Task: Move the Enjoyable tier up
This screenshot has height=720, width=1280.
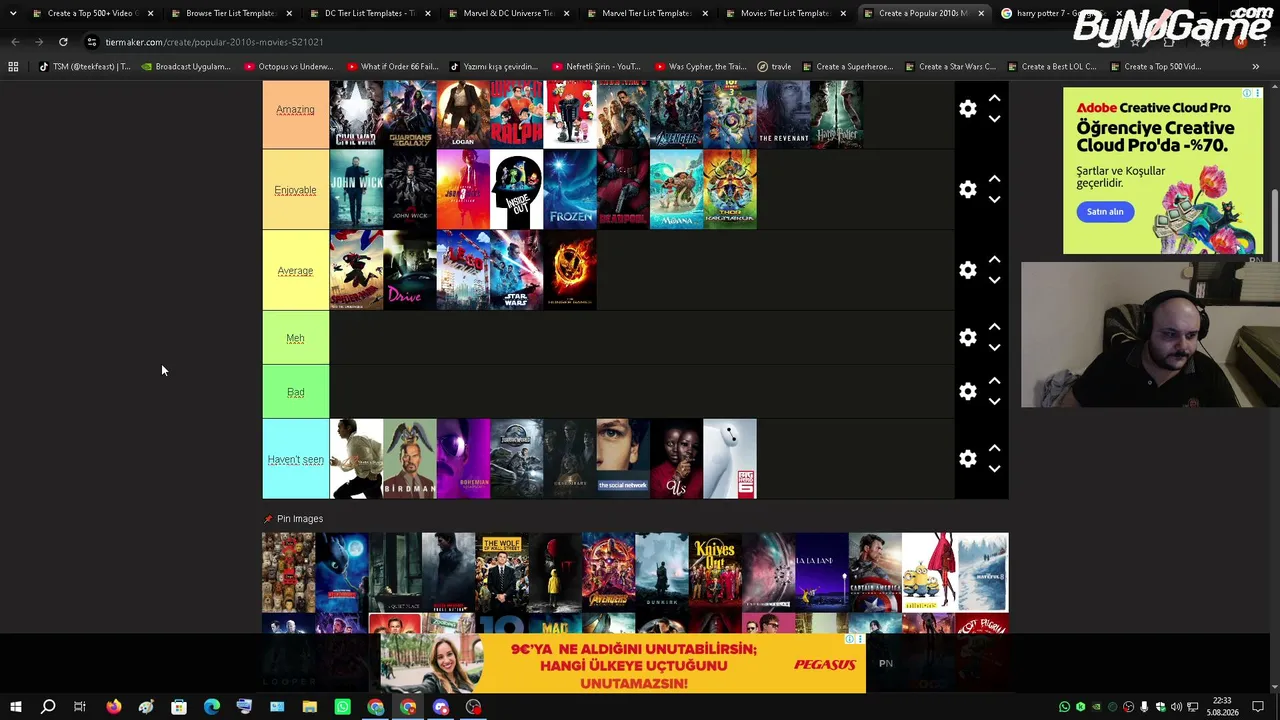Action: point(994,179)
